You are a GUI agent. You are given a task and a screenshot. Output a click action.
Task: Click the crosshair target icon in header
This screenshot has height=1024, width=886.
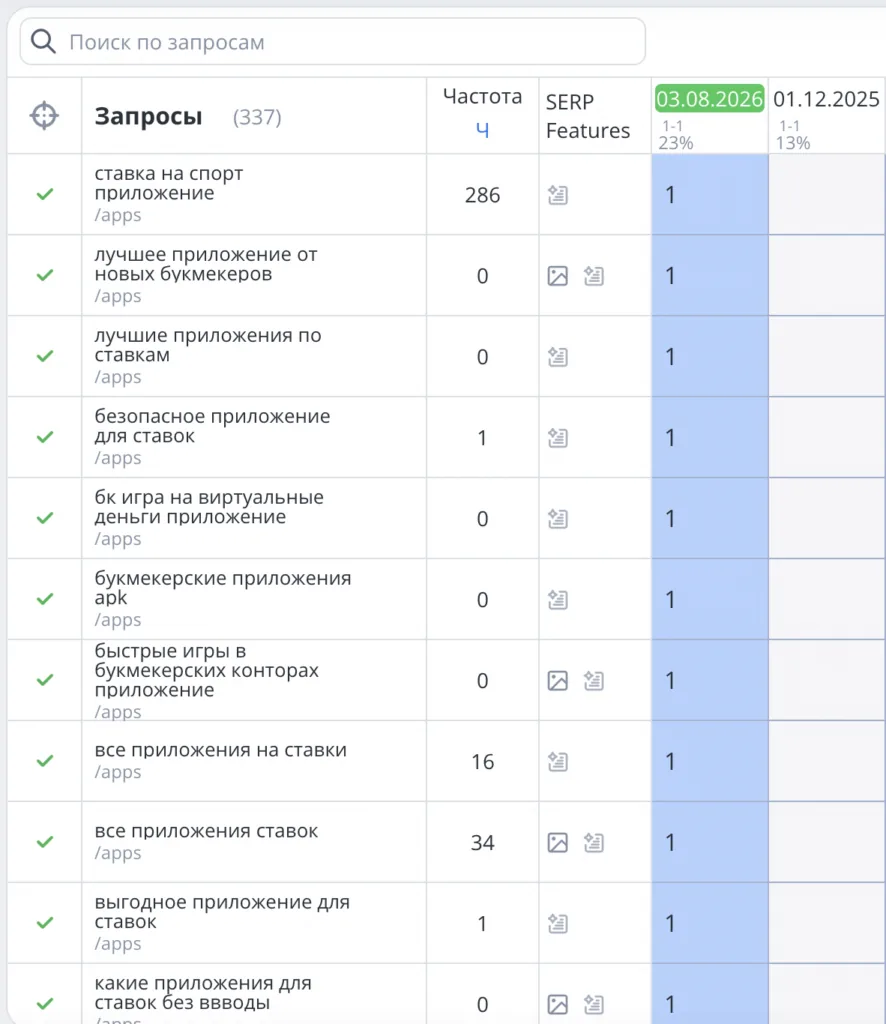pos(44,116)
